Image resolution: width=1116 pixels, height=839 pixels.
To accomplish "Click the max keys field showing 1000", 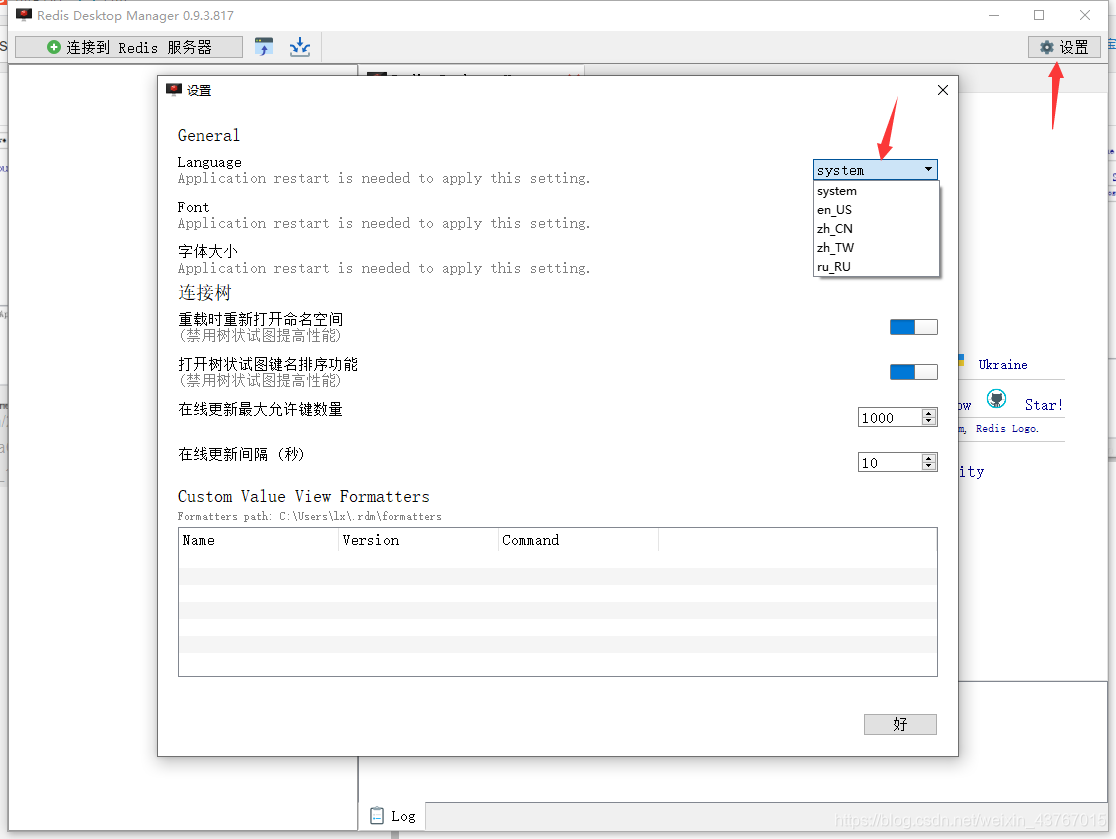I will tap(890, 418).
